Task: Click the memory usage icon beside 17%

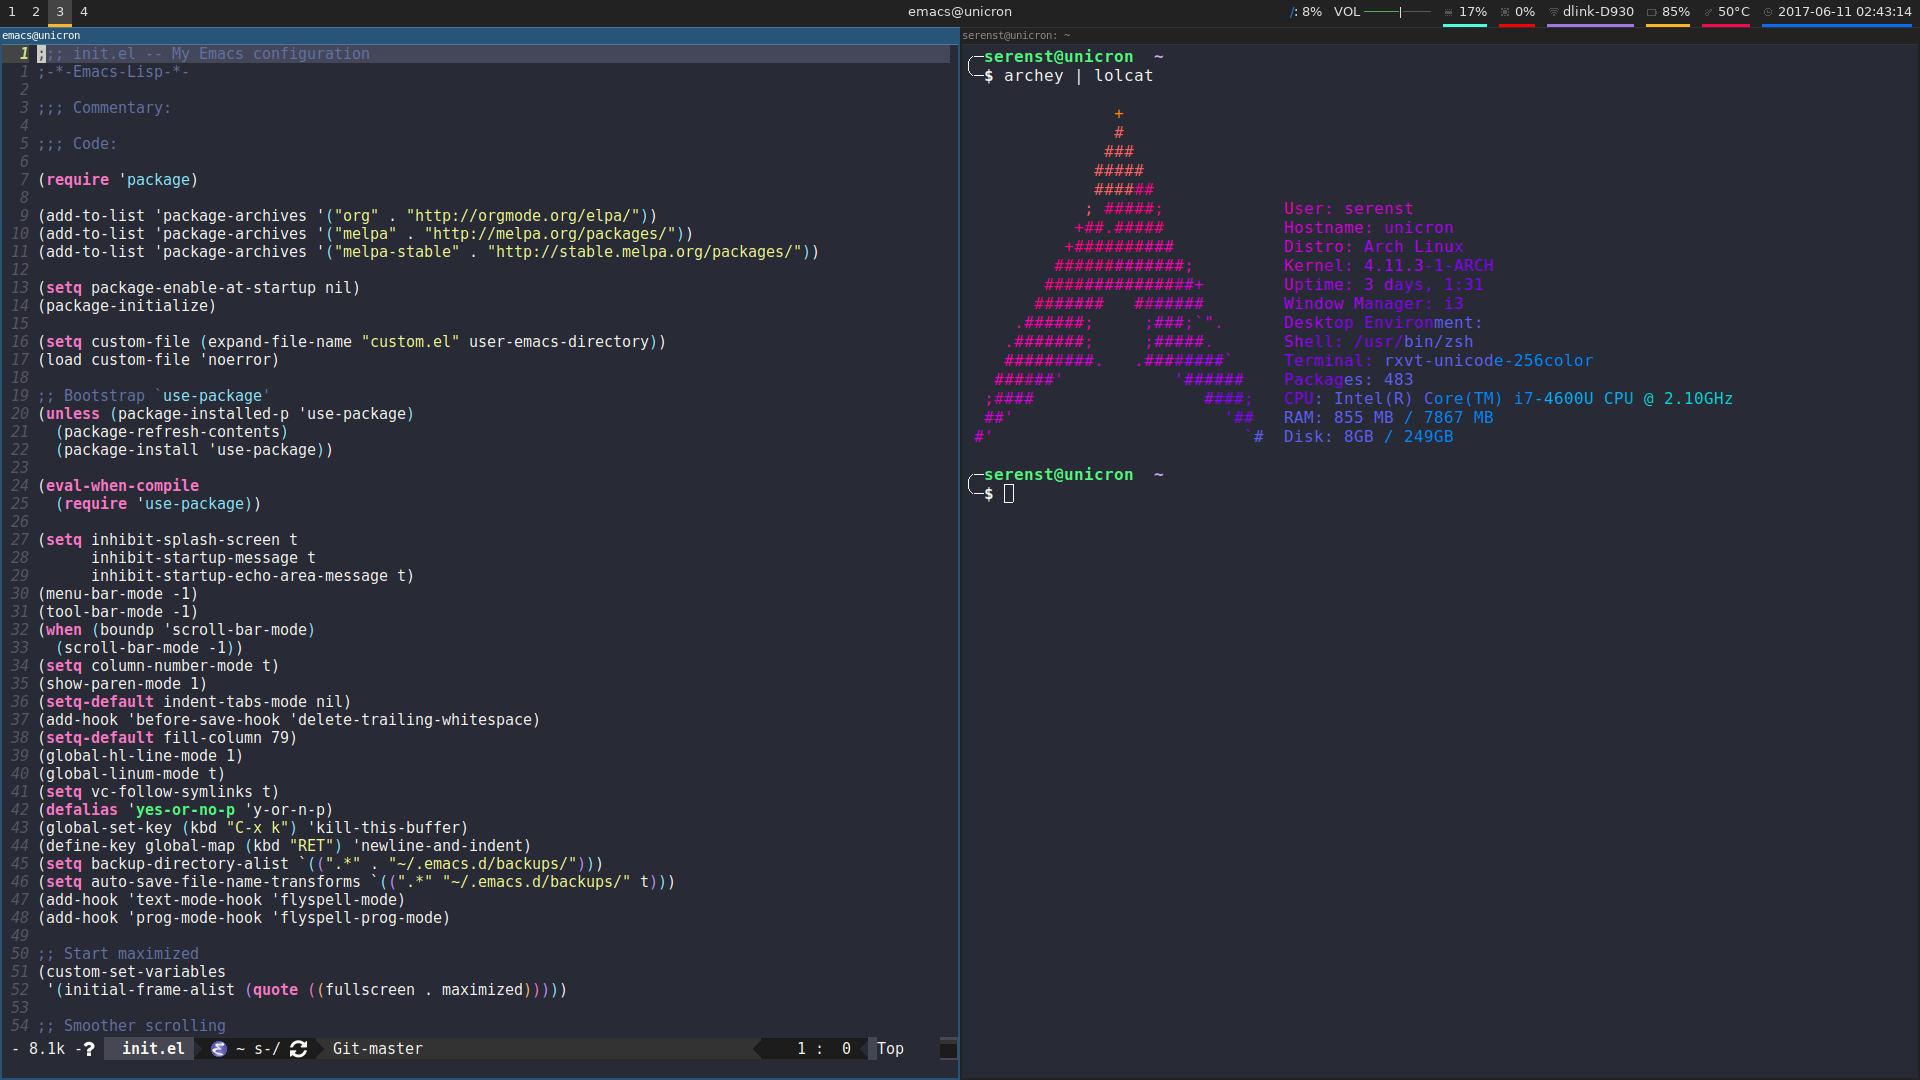Action: coord(1448,12)
